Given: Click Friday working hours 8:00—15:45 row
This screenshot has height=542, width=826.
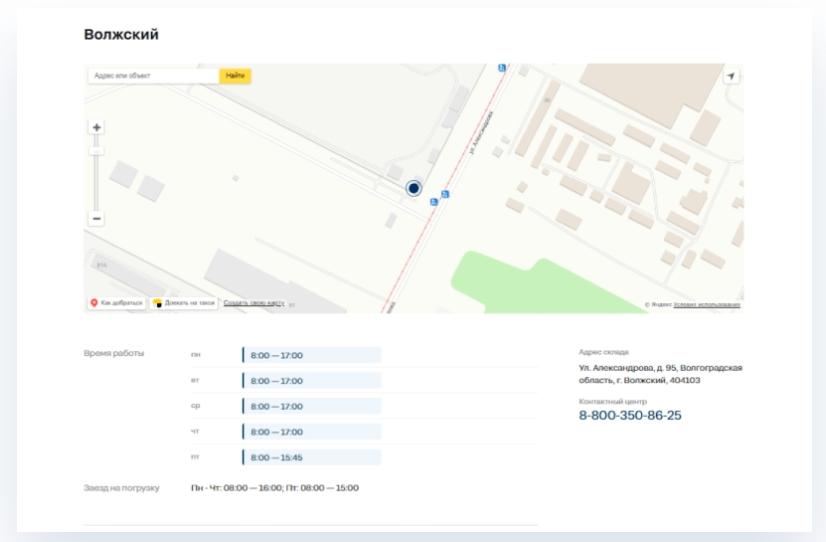Looking at the screenshot, I should 311,457.
